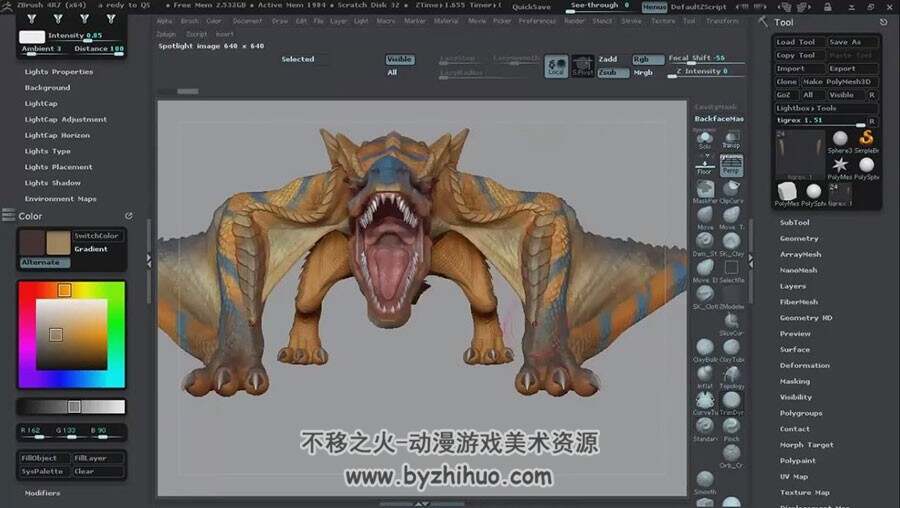Pick the Pinch brush
The width and height of the screenshot is (900, 508).
click(x=731, y=429)
